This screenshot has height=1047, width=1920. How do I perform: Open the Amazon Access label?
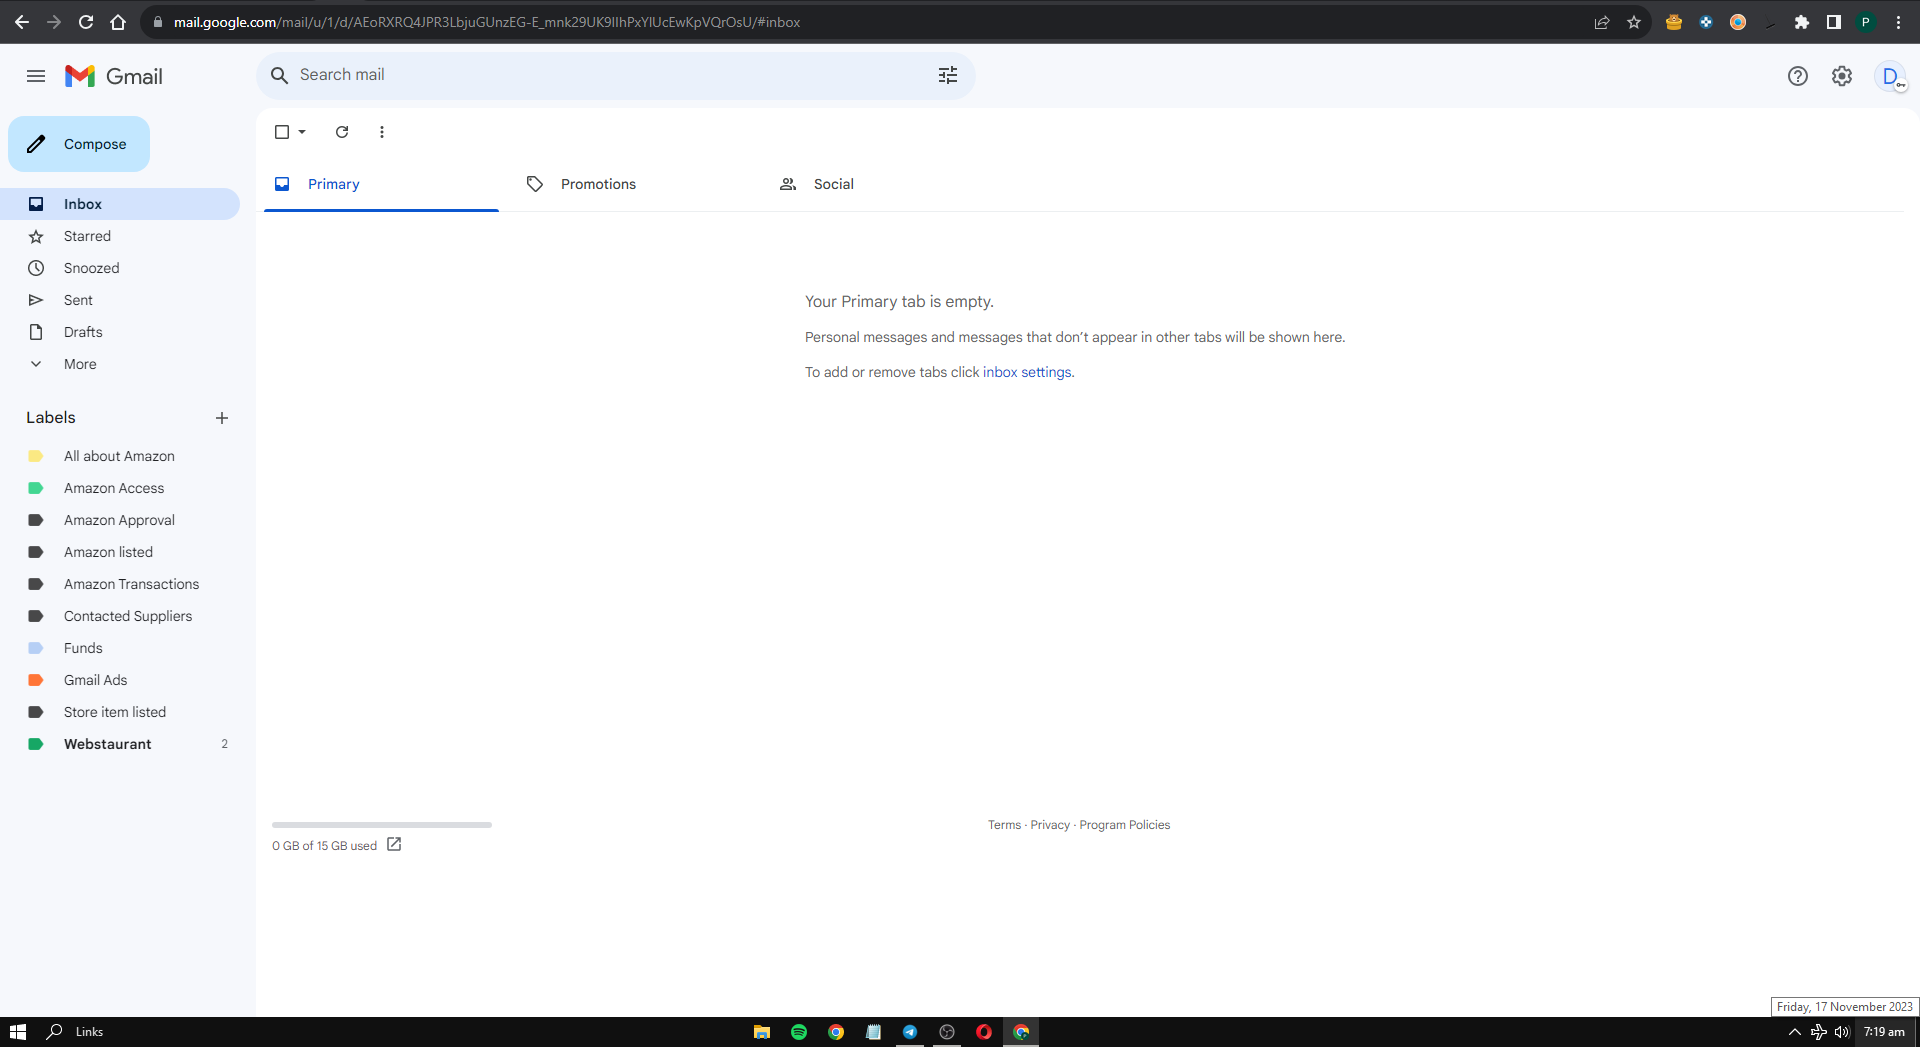tap(120, 488)
